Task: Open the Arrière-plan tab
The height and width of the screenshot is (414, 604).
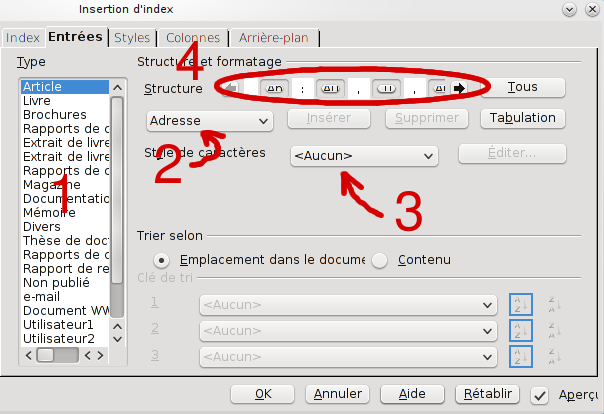Action: (274, 38)
